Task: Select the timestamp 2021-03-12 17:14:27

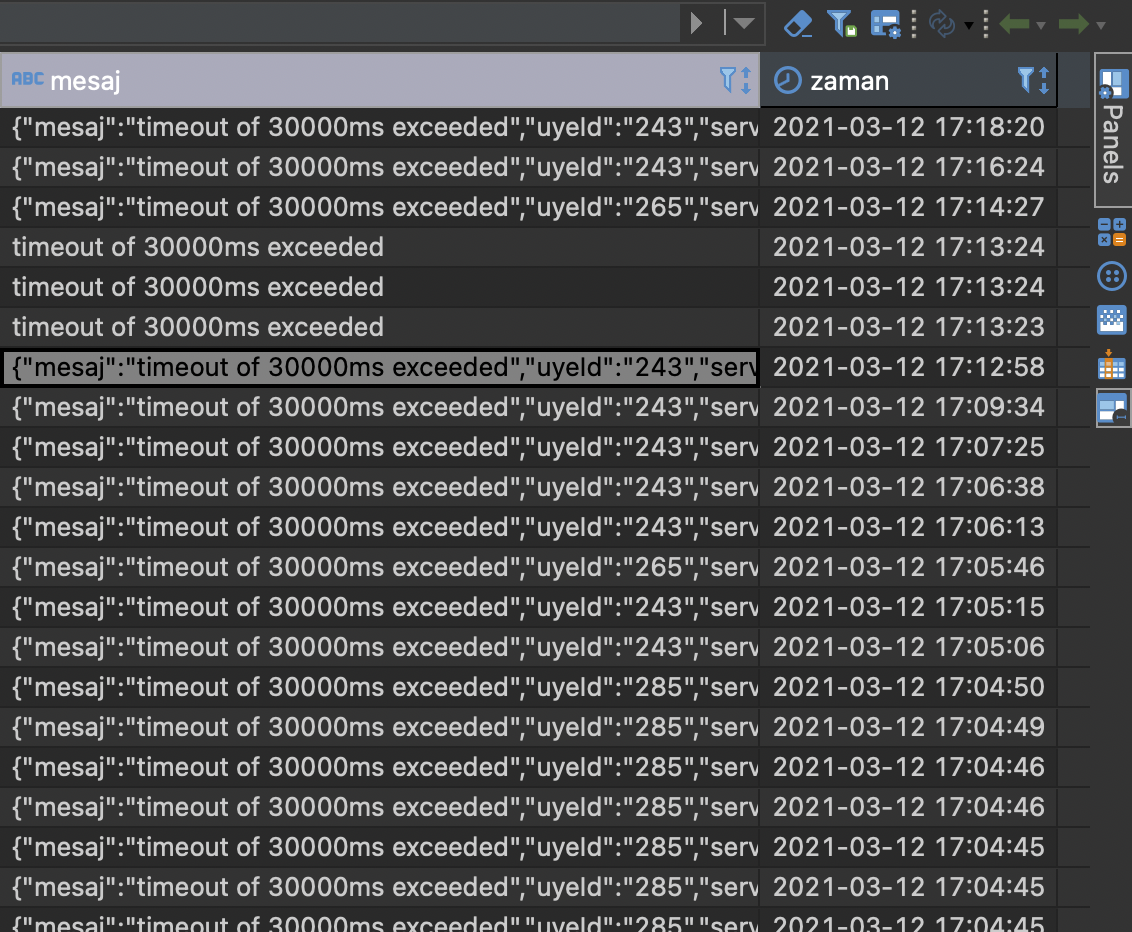Action: point(908,208)
